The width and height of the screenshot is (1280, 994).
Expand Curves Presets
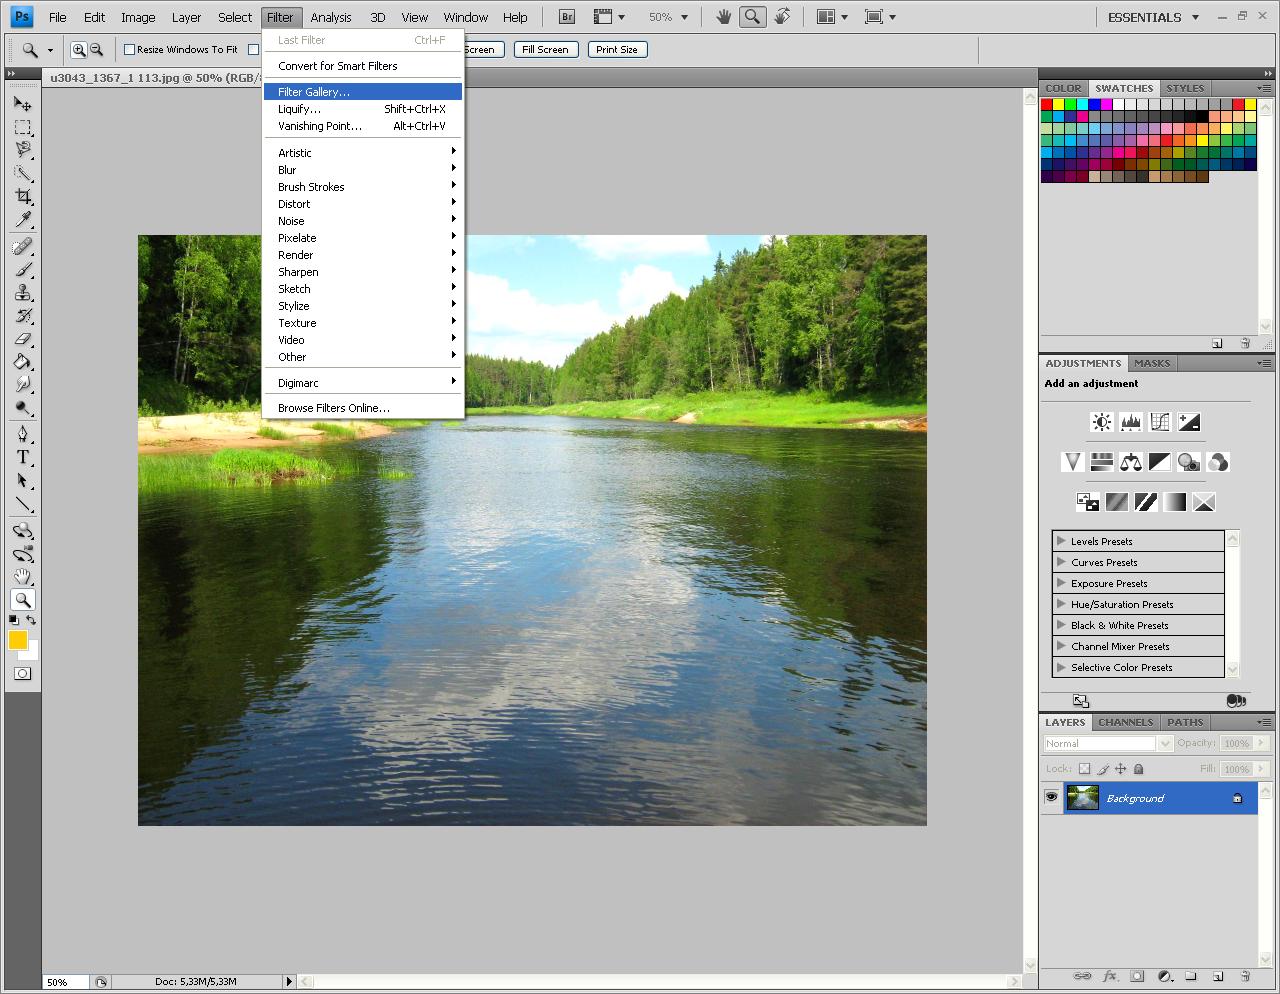[x=1061, y=562]
